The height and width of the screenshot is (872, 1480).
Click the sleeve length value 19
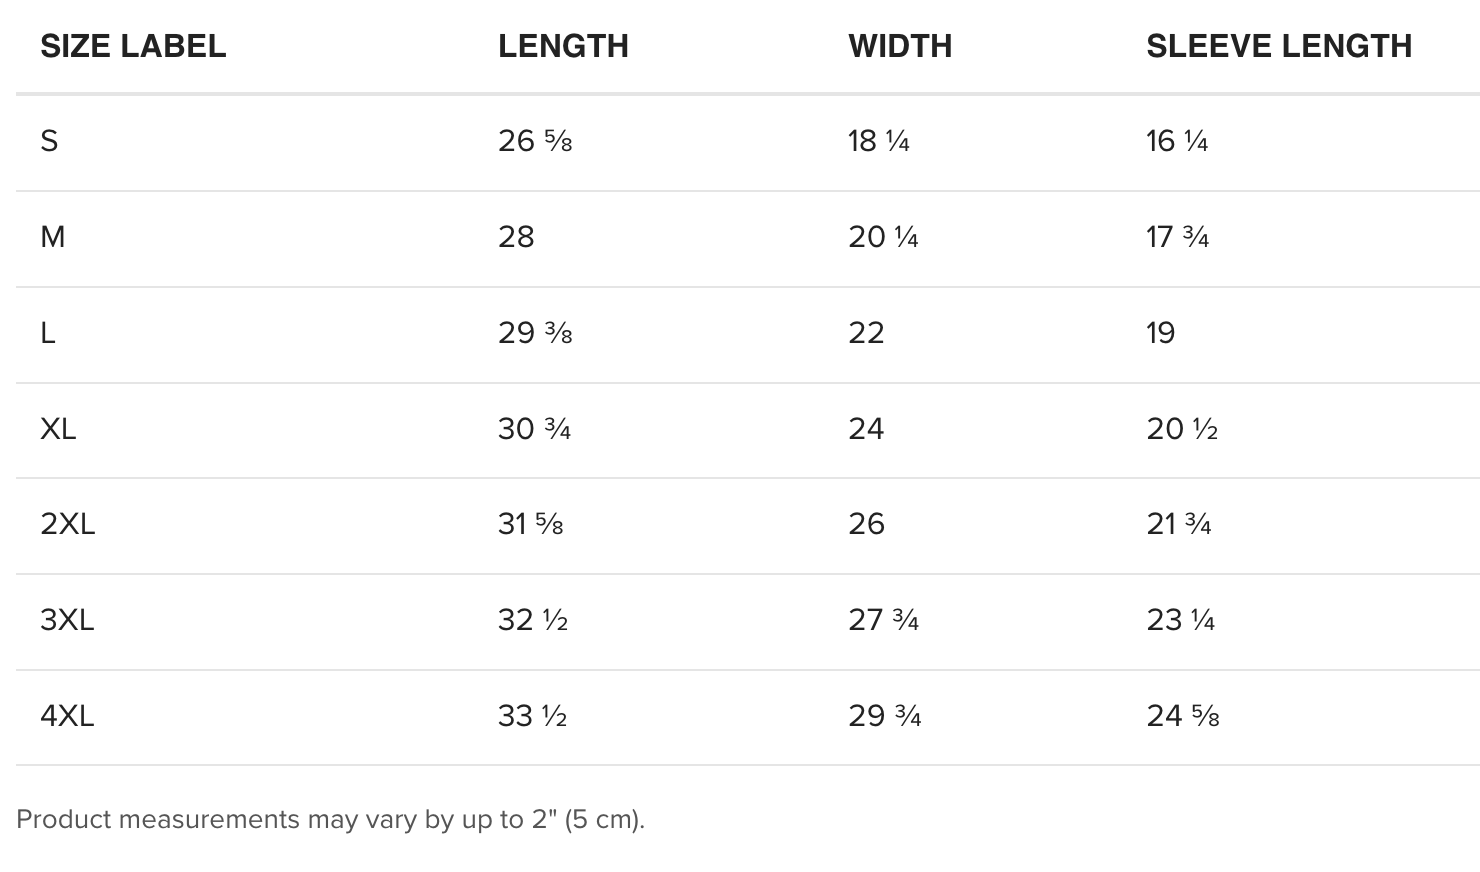[x=1161, y=333]
